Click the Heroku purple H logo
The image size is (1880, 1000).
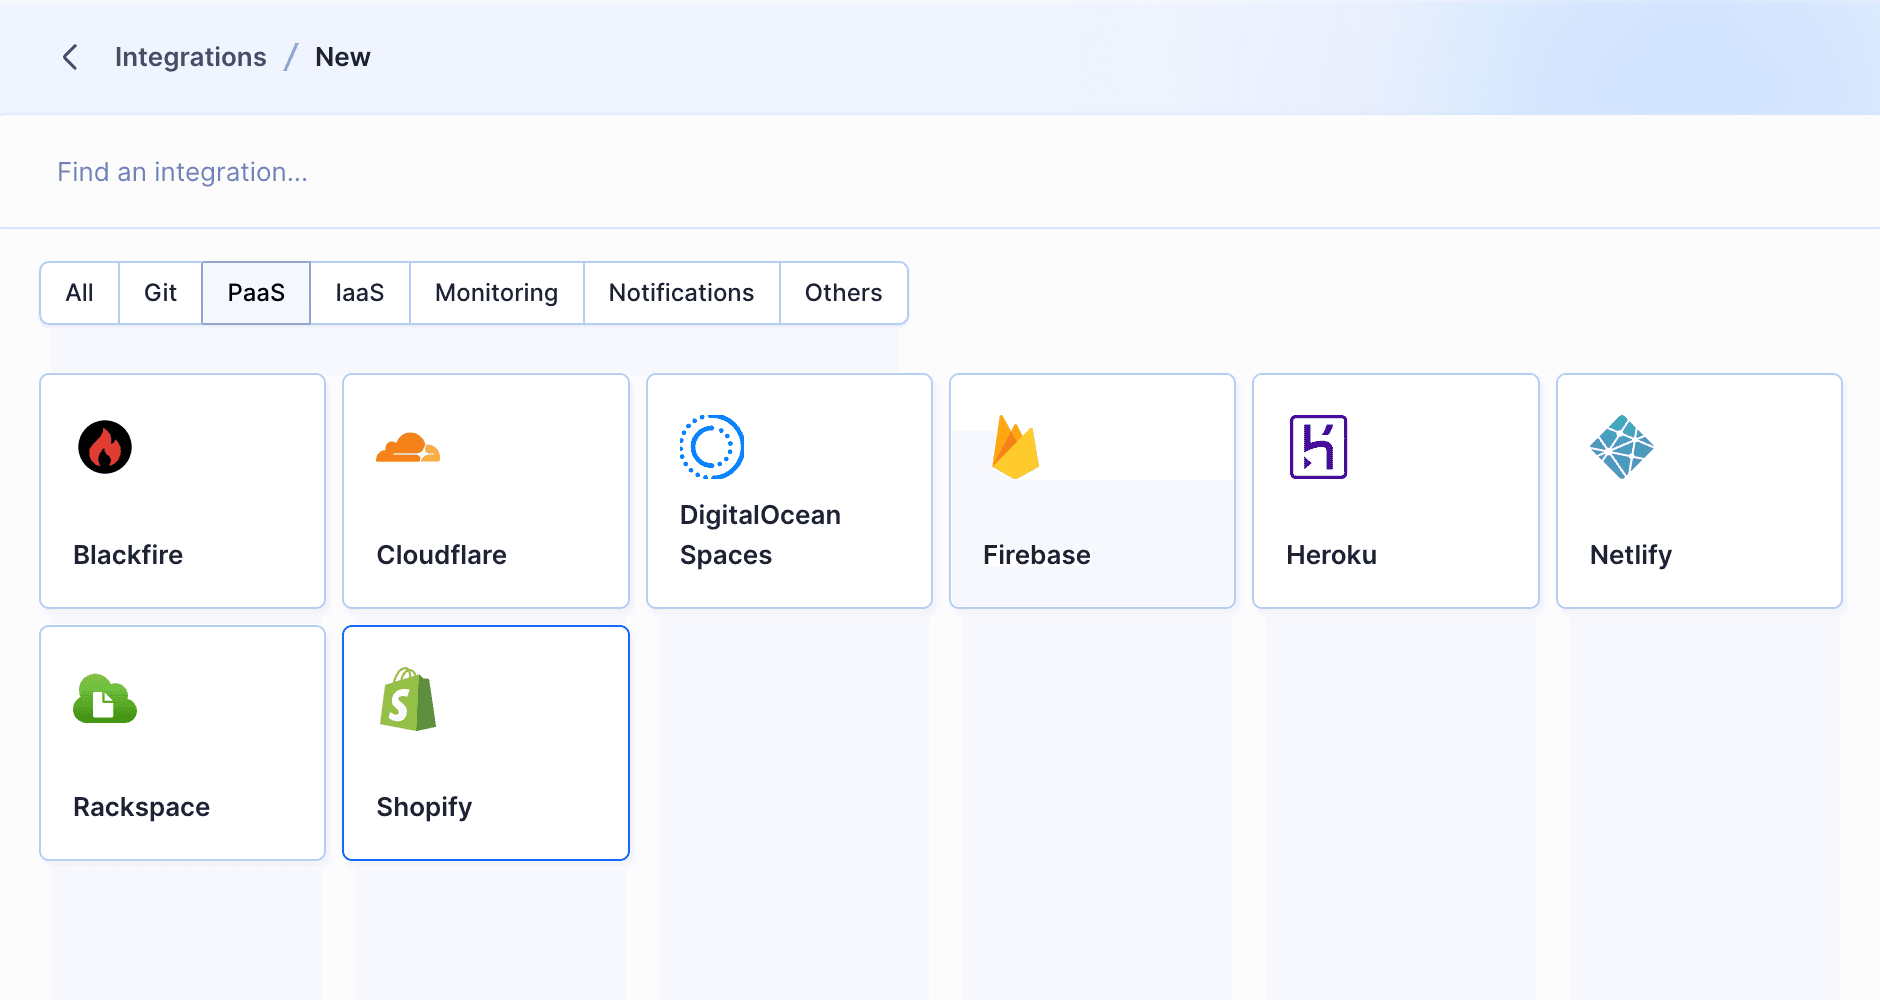coord(1318,447)
